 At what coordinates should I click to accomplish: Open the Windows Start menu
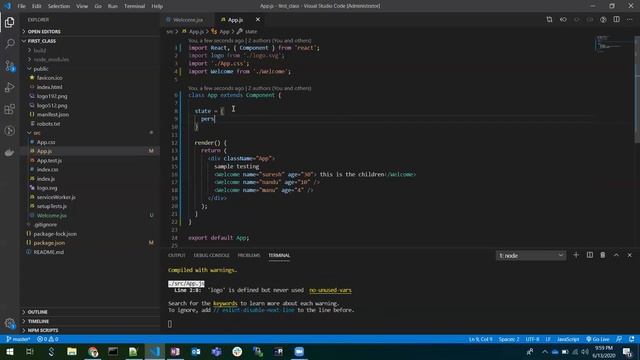click(x=9, y=352)
